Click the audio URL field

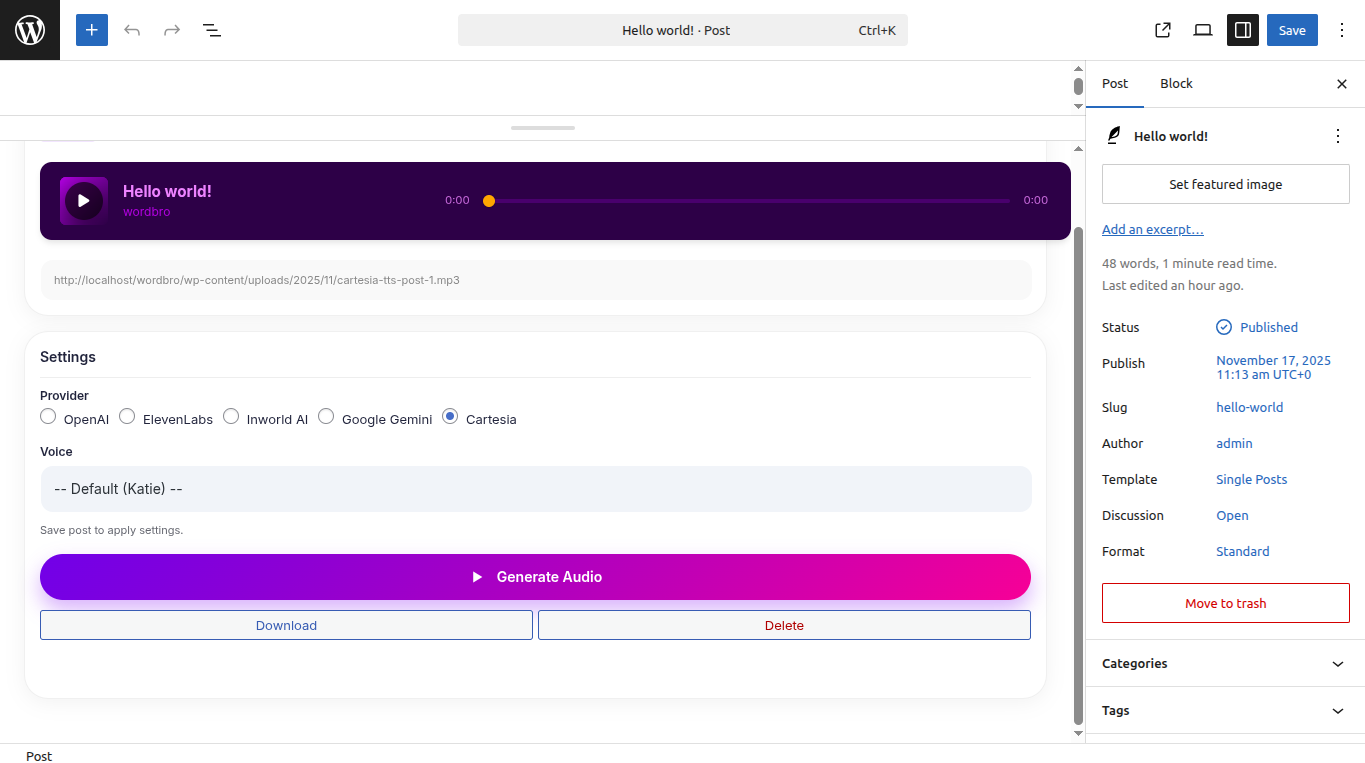tap(536, 280)
